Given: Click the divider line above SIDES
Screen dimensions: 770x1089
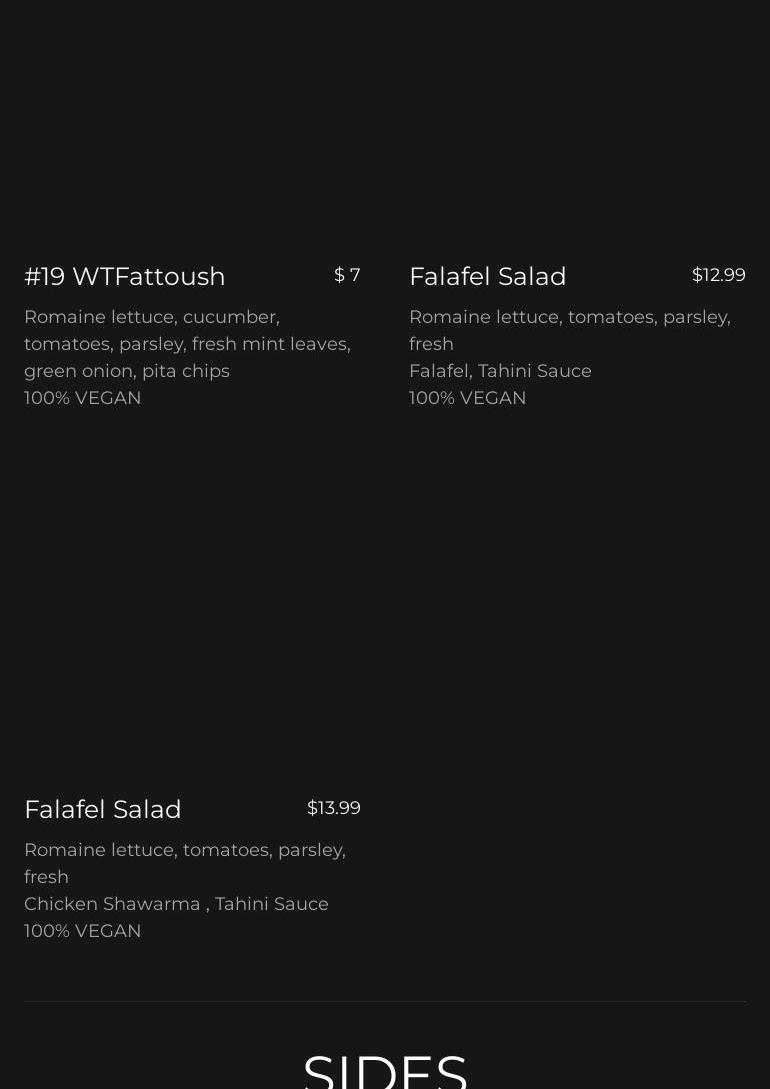Looking at the screenshot, I should pos(385,1002).
